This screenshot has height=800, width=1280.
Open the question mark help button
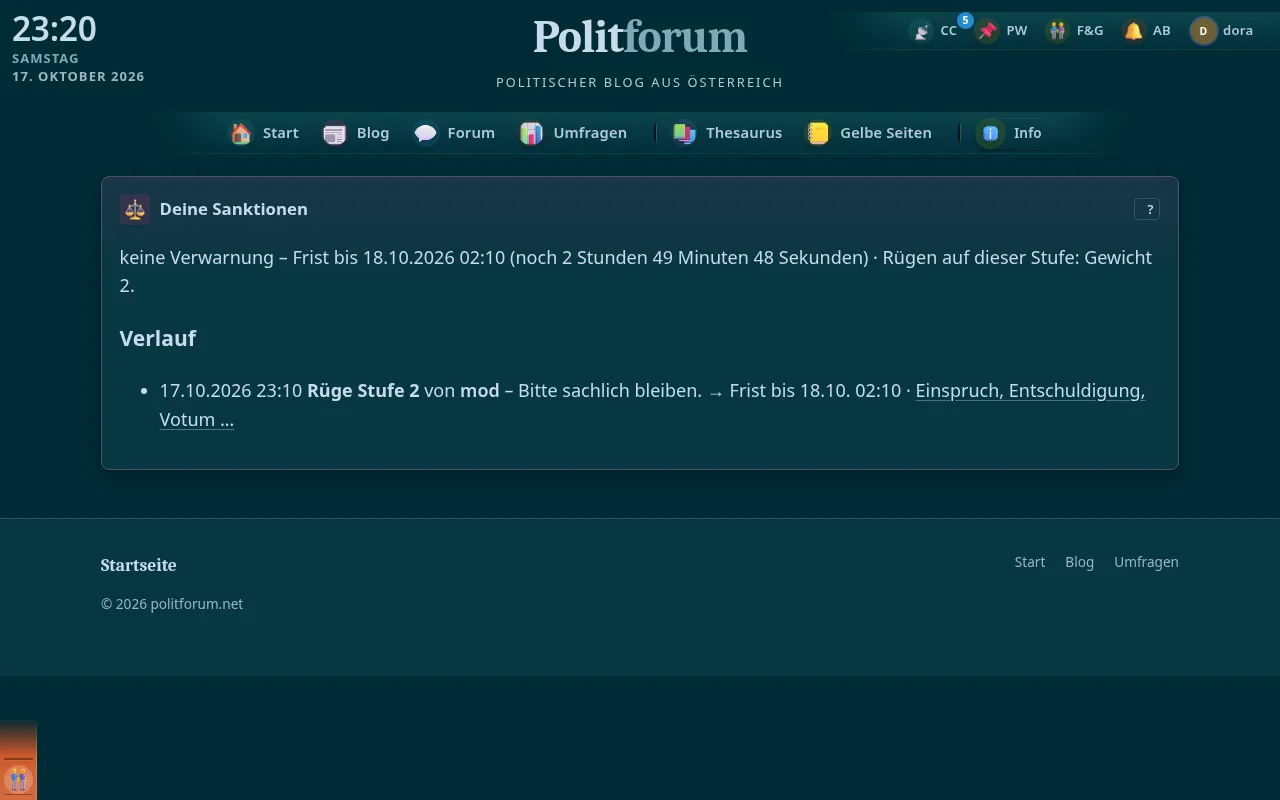1147,209
